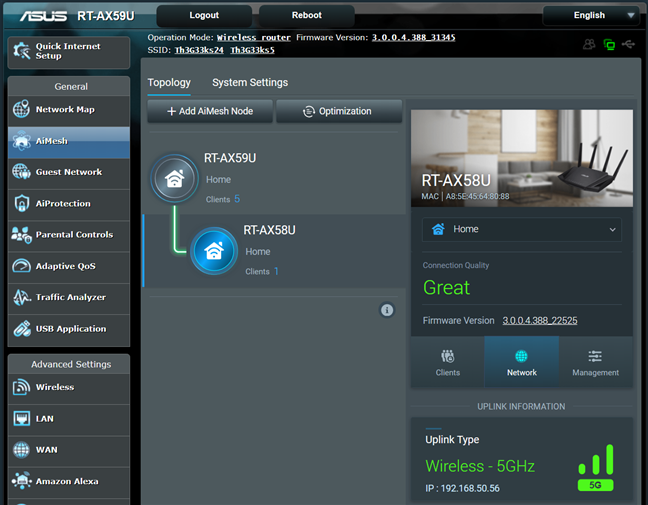Screen dimensions: 648x505
Task: Click the RT-AX58U router photo thumbnail
Action: (x=522, y=158)
